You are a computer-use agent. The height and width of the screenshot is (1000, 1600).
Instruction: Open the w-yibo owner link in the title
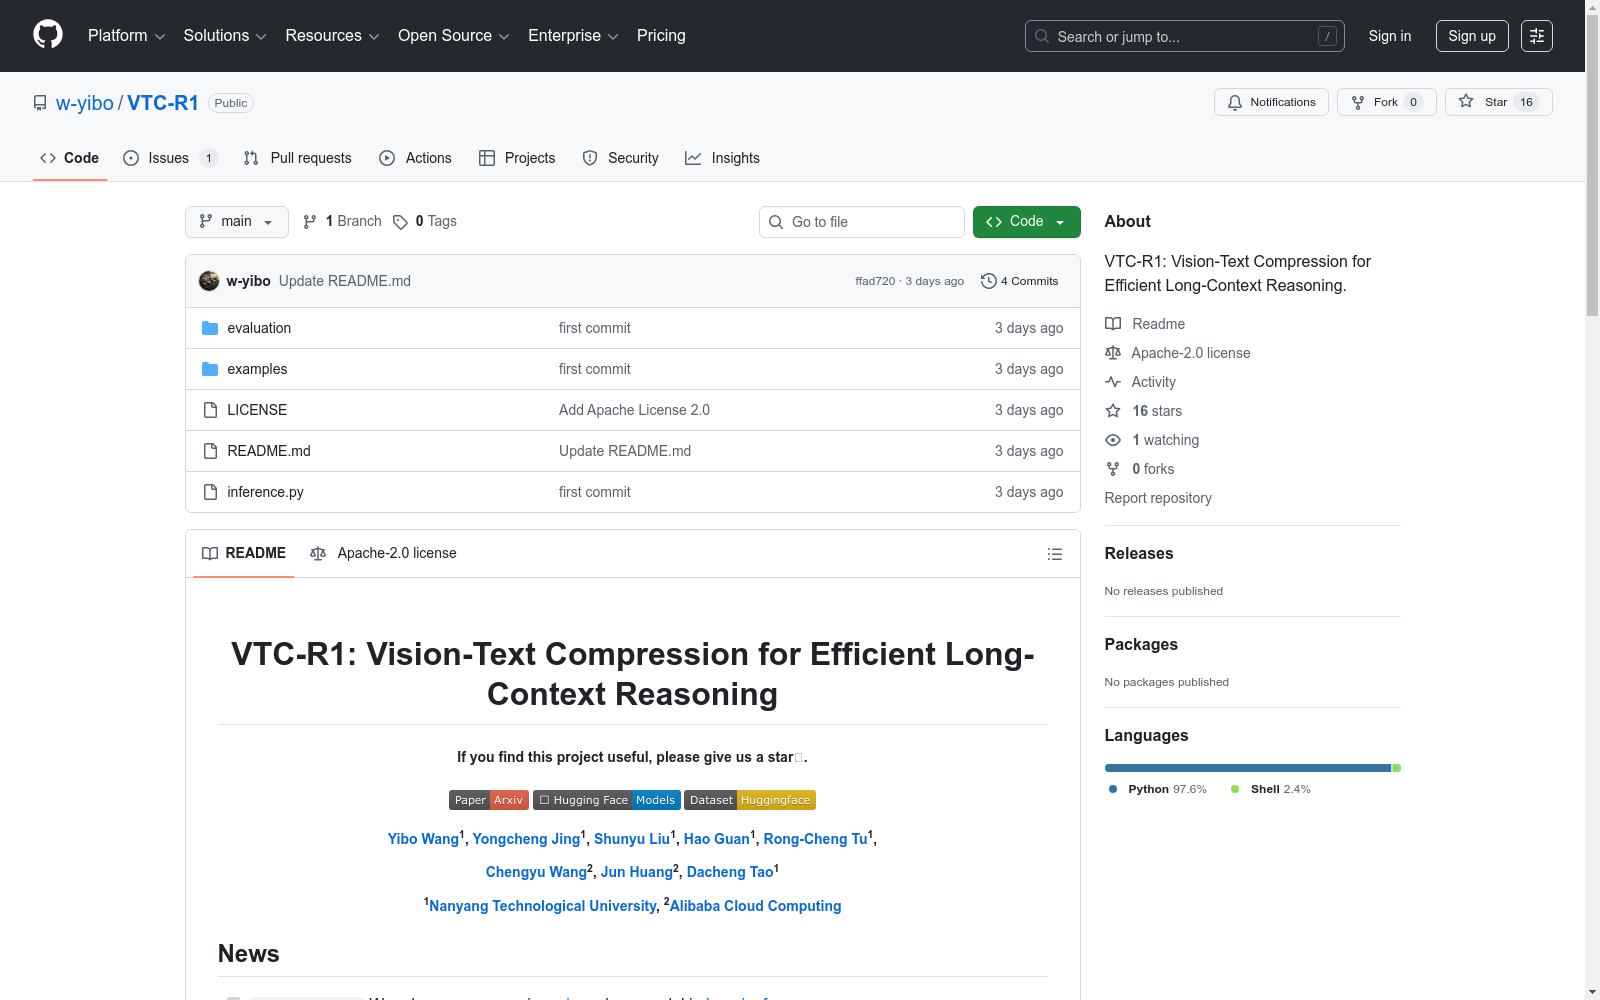coord(85,103)
